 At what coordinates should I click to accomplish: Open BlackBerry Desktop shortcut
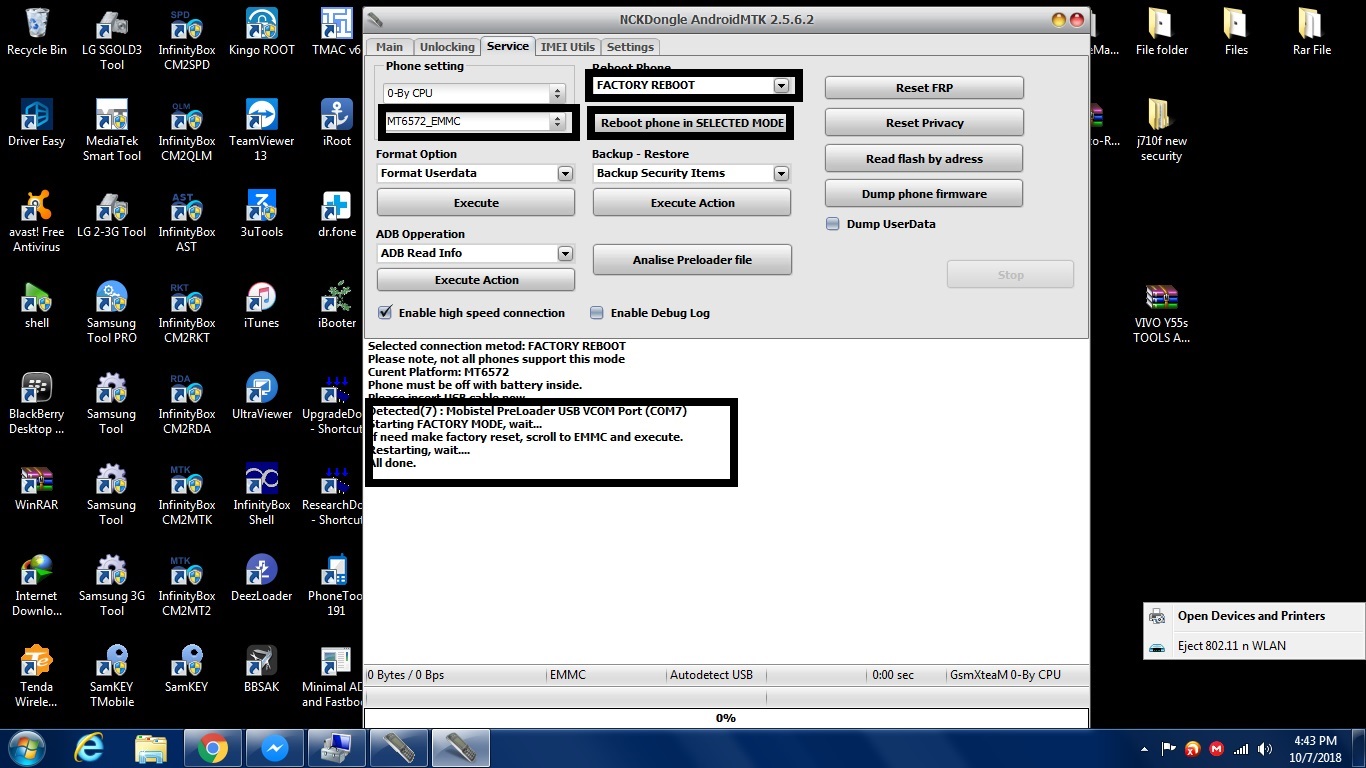pos(37,404)
